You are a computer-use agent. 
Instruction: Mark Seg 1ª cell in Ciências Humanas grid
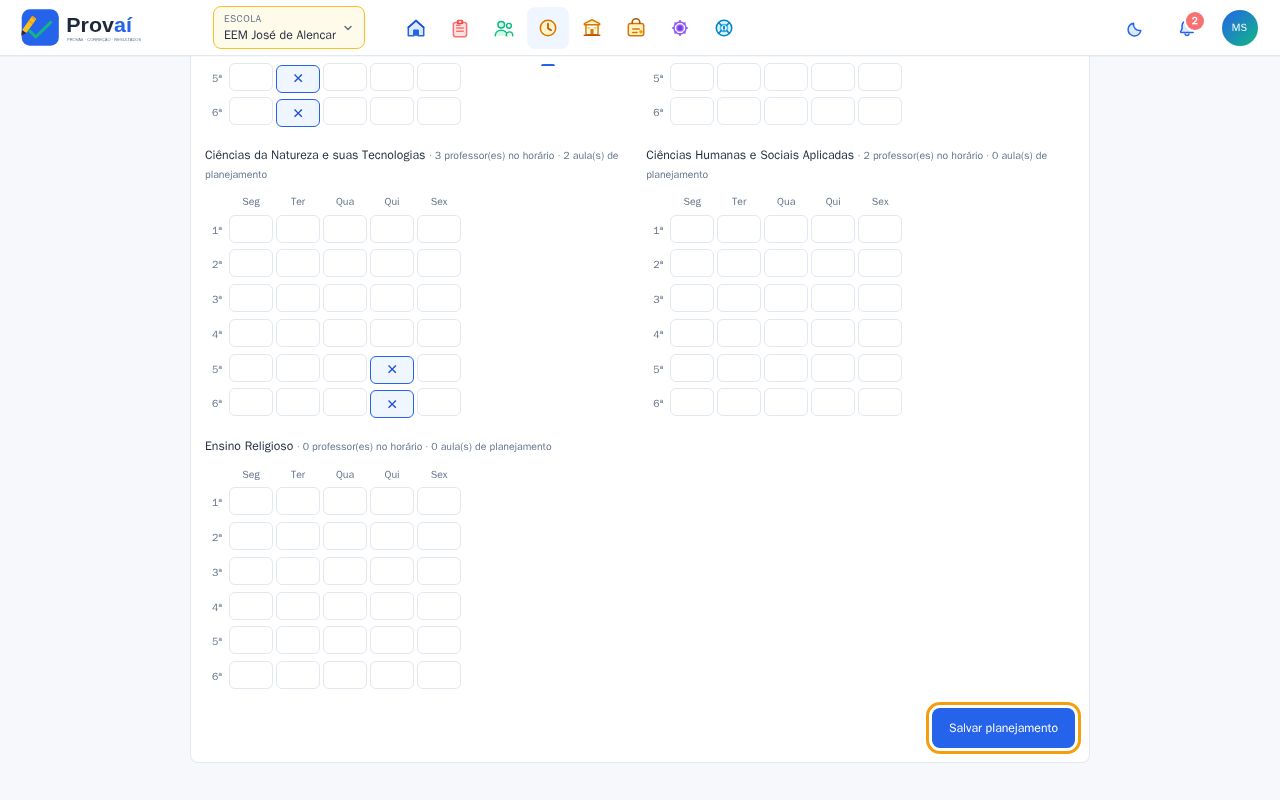[x=692, y=229]
